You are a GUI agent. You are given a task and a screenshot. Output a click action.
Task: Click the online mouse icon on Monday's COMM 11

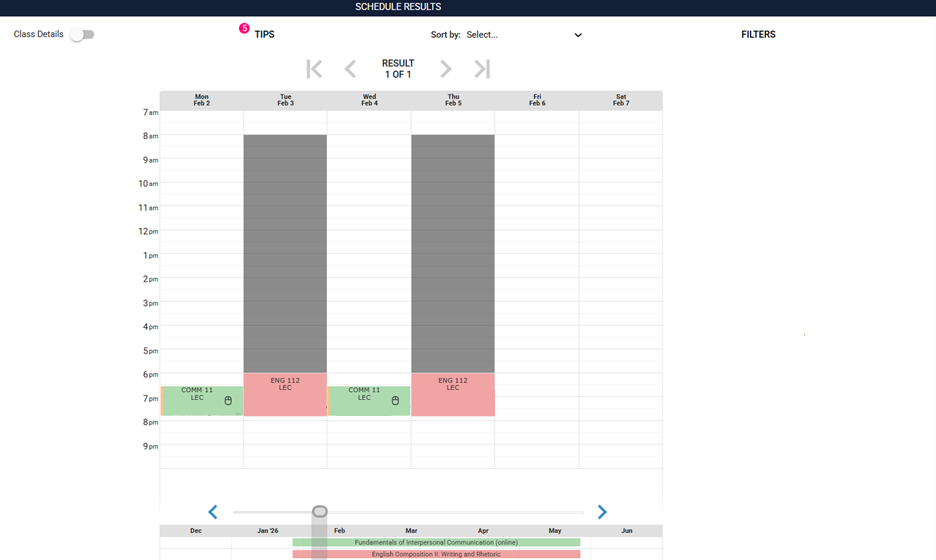[227, 401]
